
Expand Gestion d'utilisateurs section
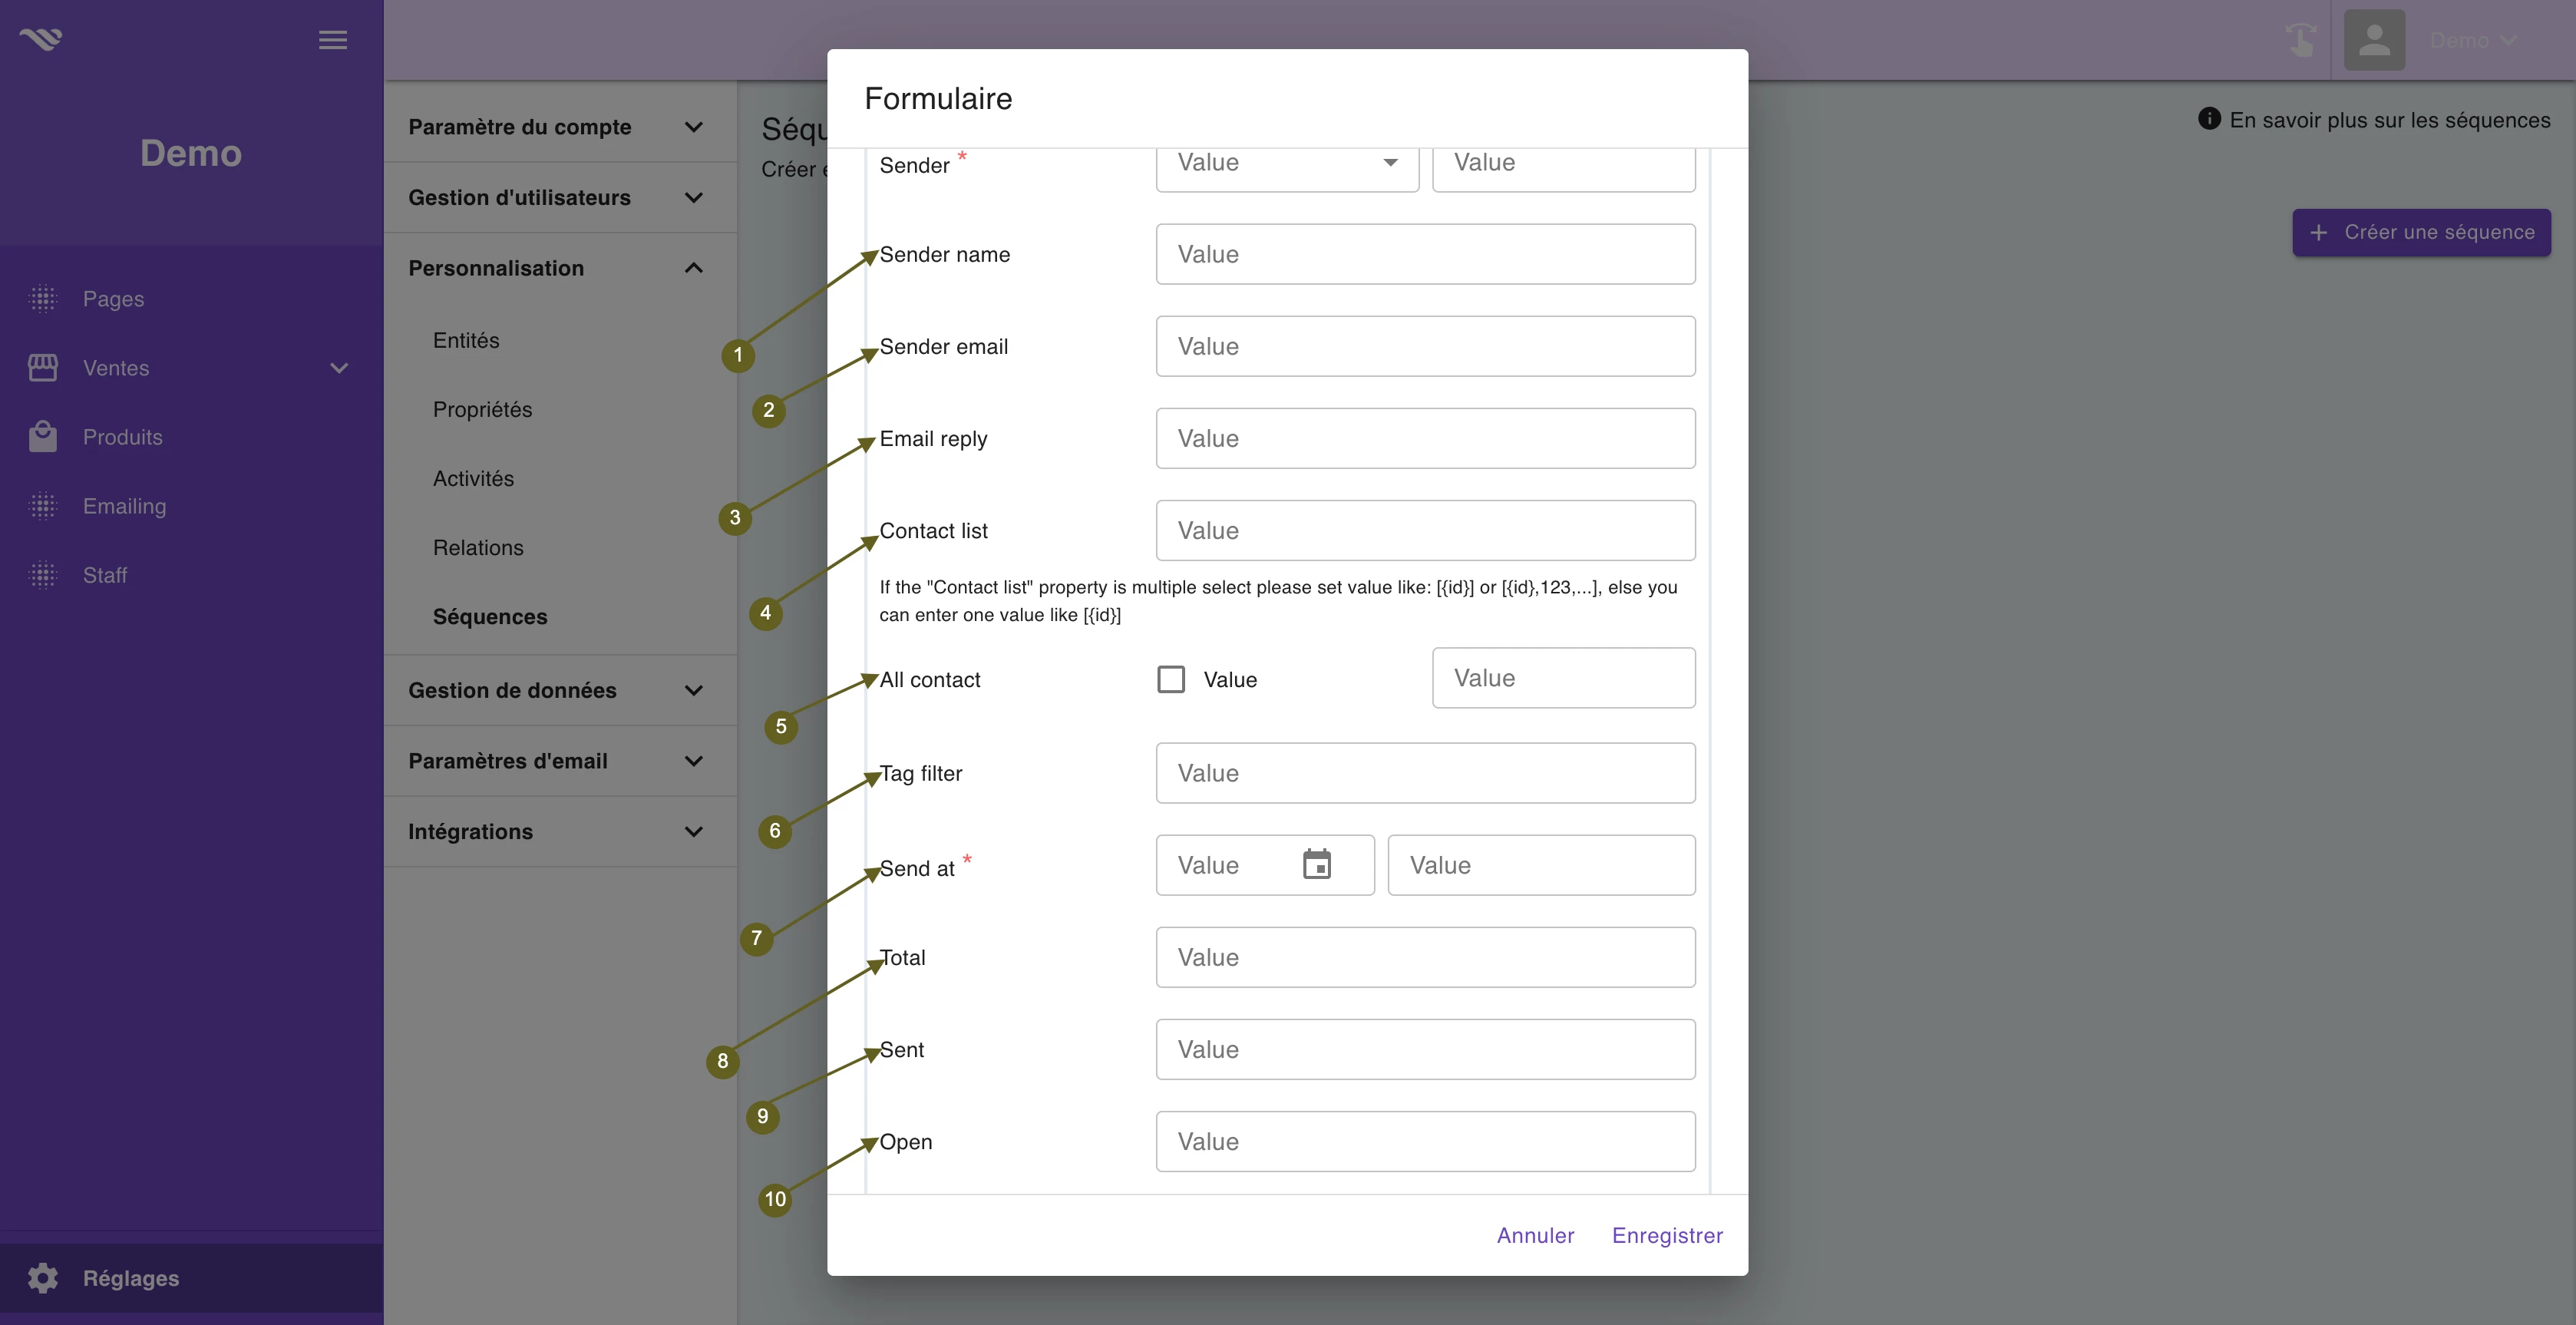pyautogui.click(x=560, y=197)
